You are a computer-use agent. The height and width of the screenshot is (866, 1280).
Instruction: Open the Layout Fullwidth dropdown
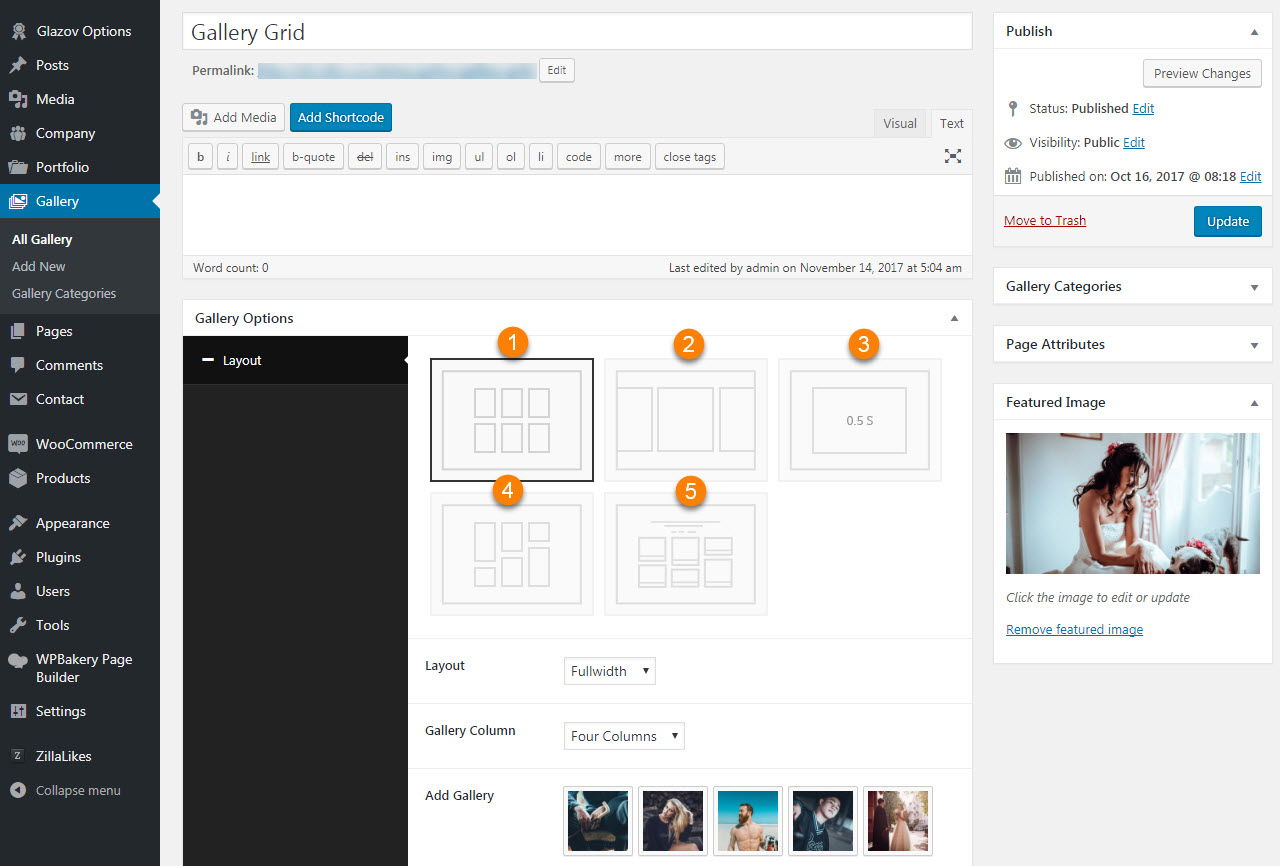(609, 671)
